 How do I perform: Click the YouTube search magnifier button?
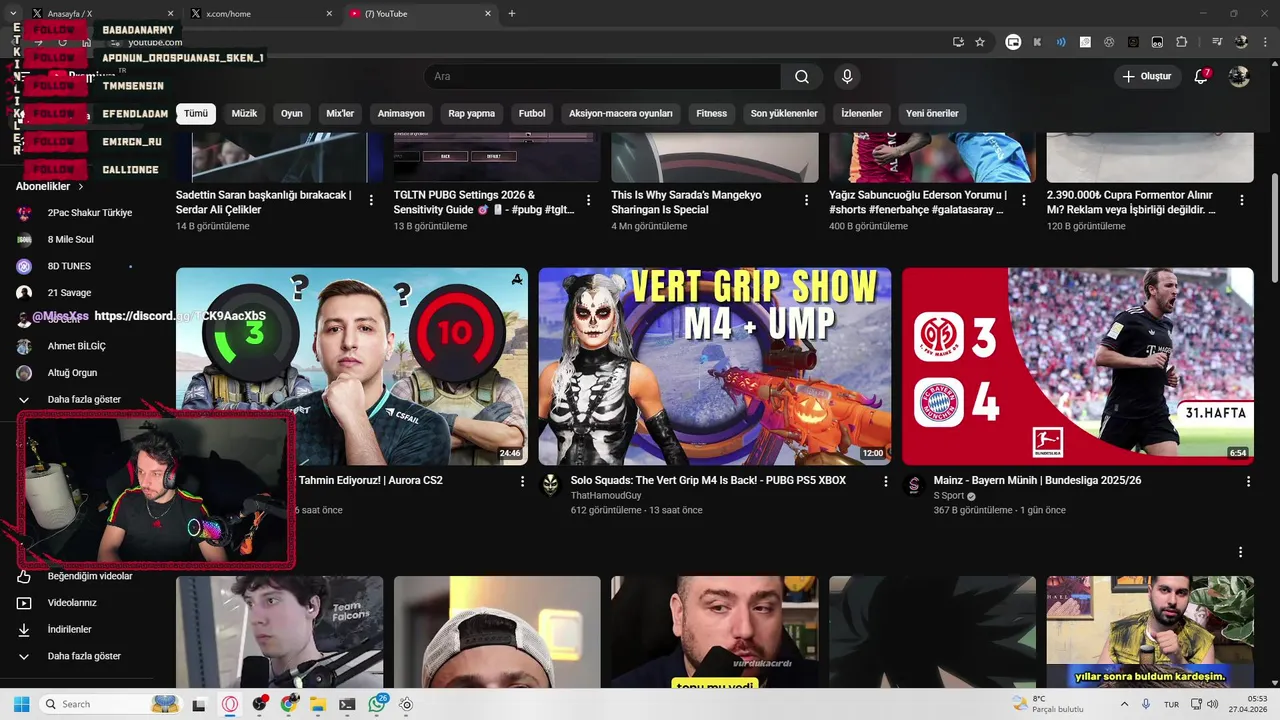click(x=802, y=77)
